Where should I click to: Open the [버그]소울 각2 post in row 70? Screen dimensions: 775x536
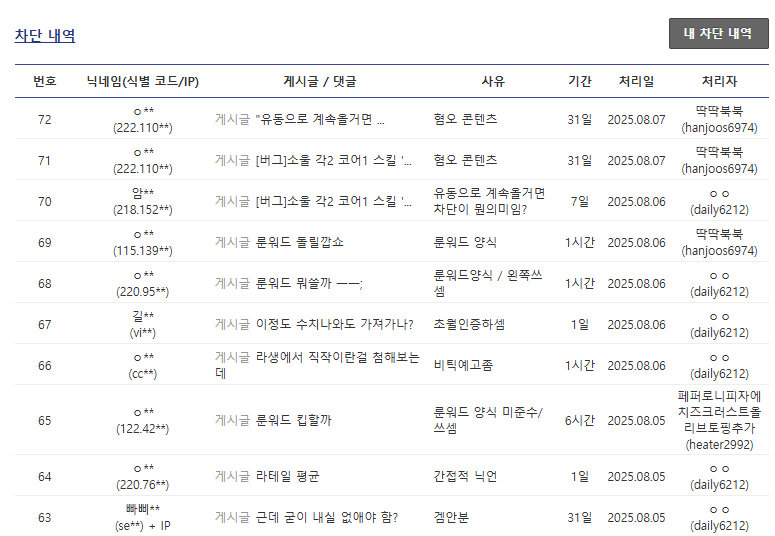point(334,201)
